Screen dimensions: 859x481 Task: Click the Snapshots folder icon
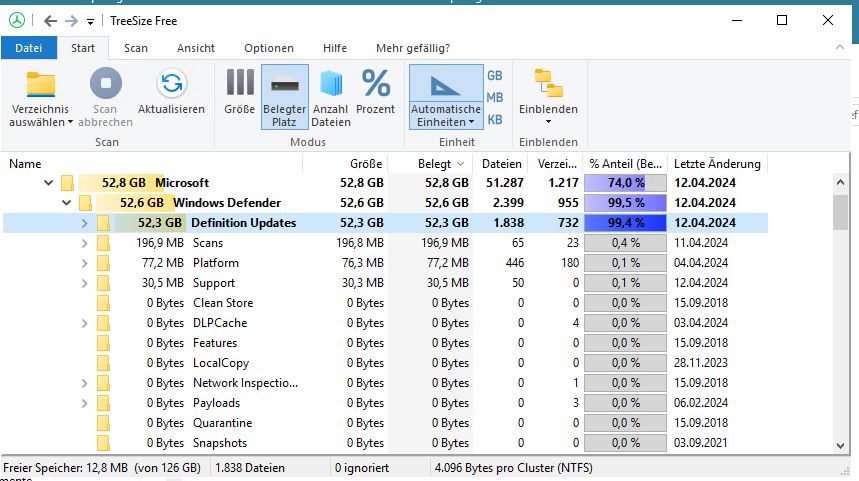coord(103,443)
